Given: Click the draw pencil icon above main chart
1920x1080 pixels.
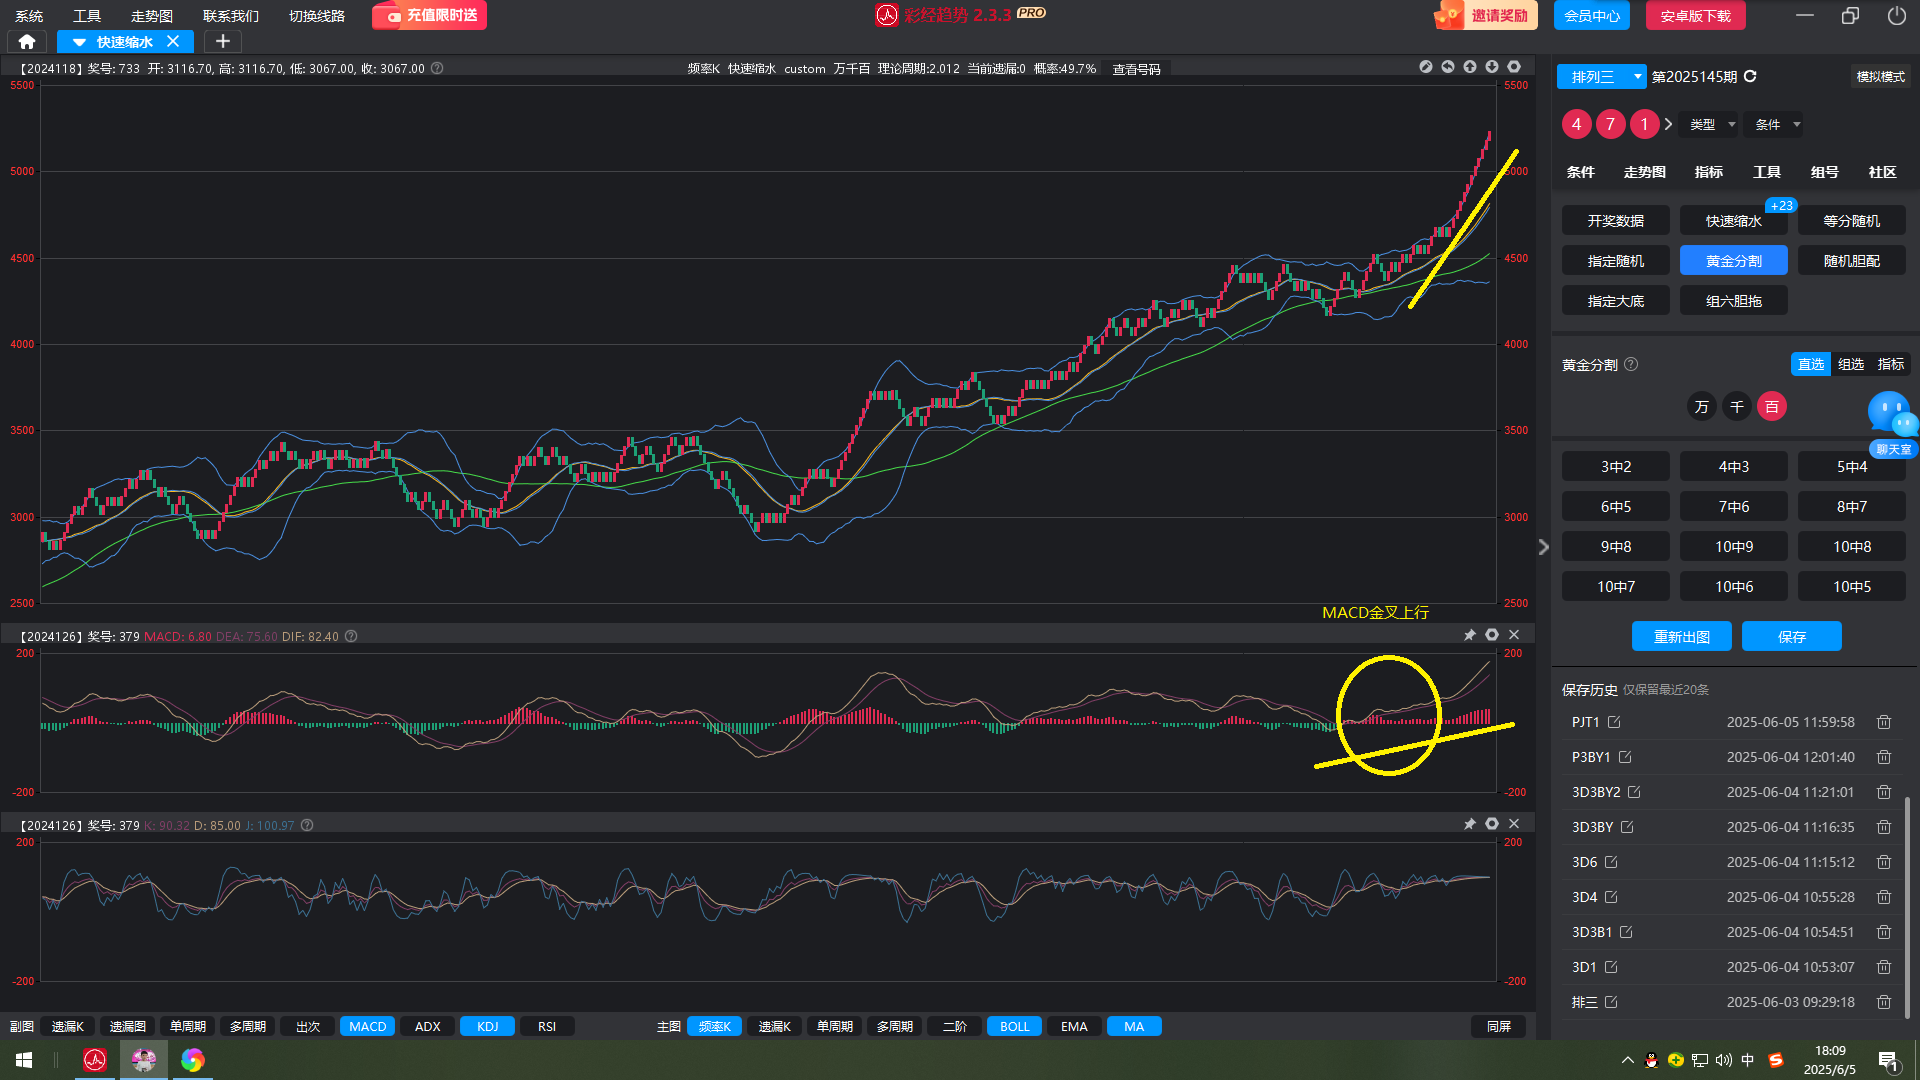Looking at the screenshot, I should (1426, 67).
